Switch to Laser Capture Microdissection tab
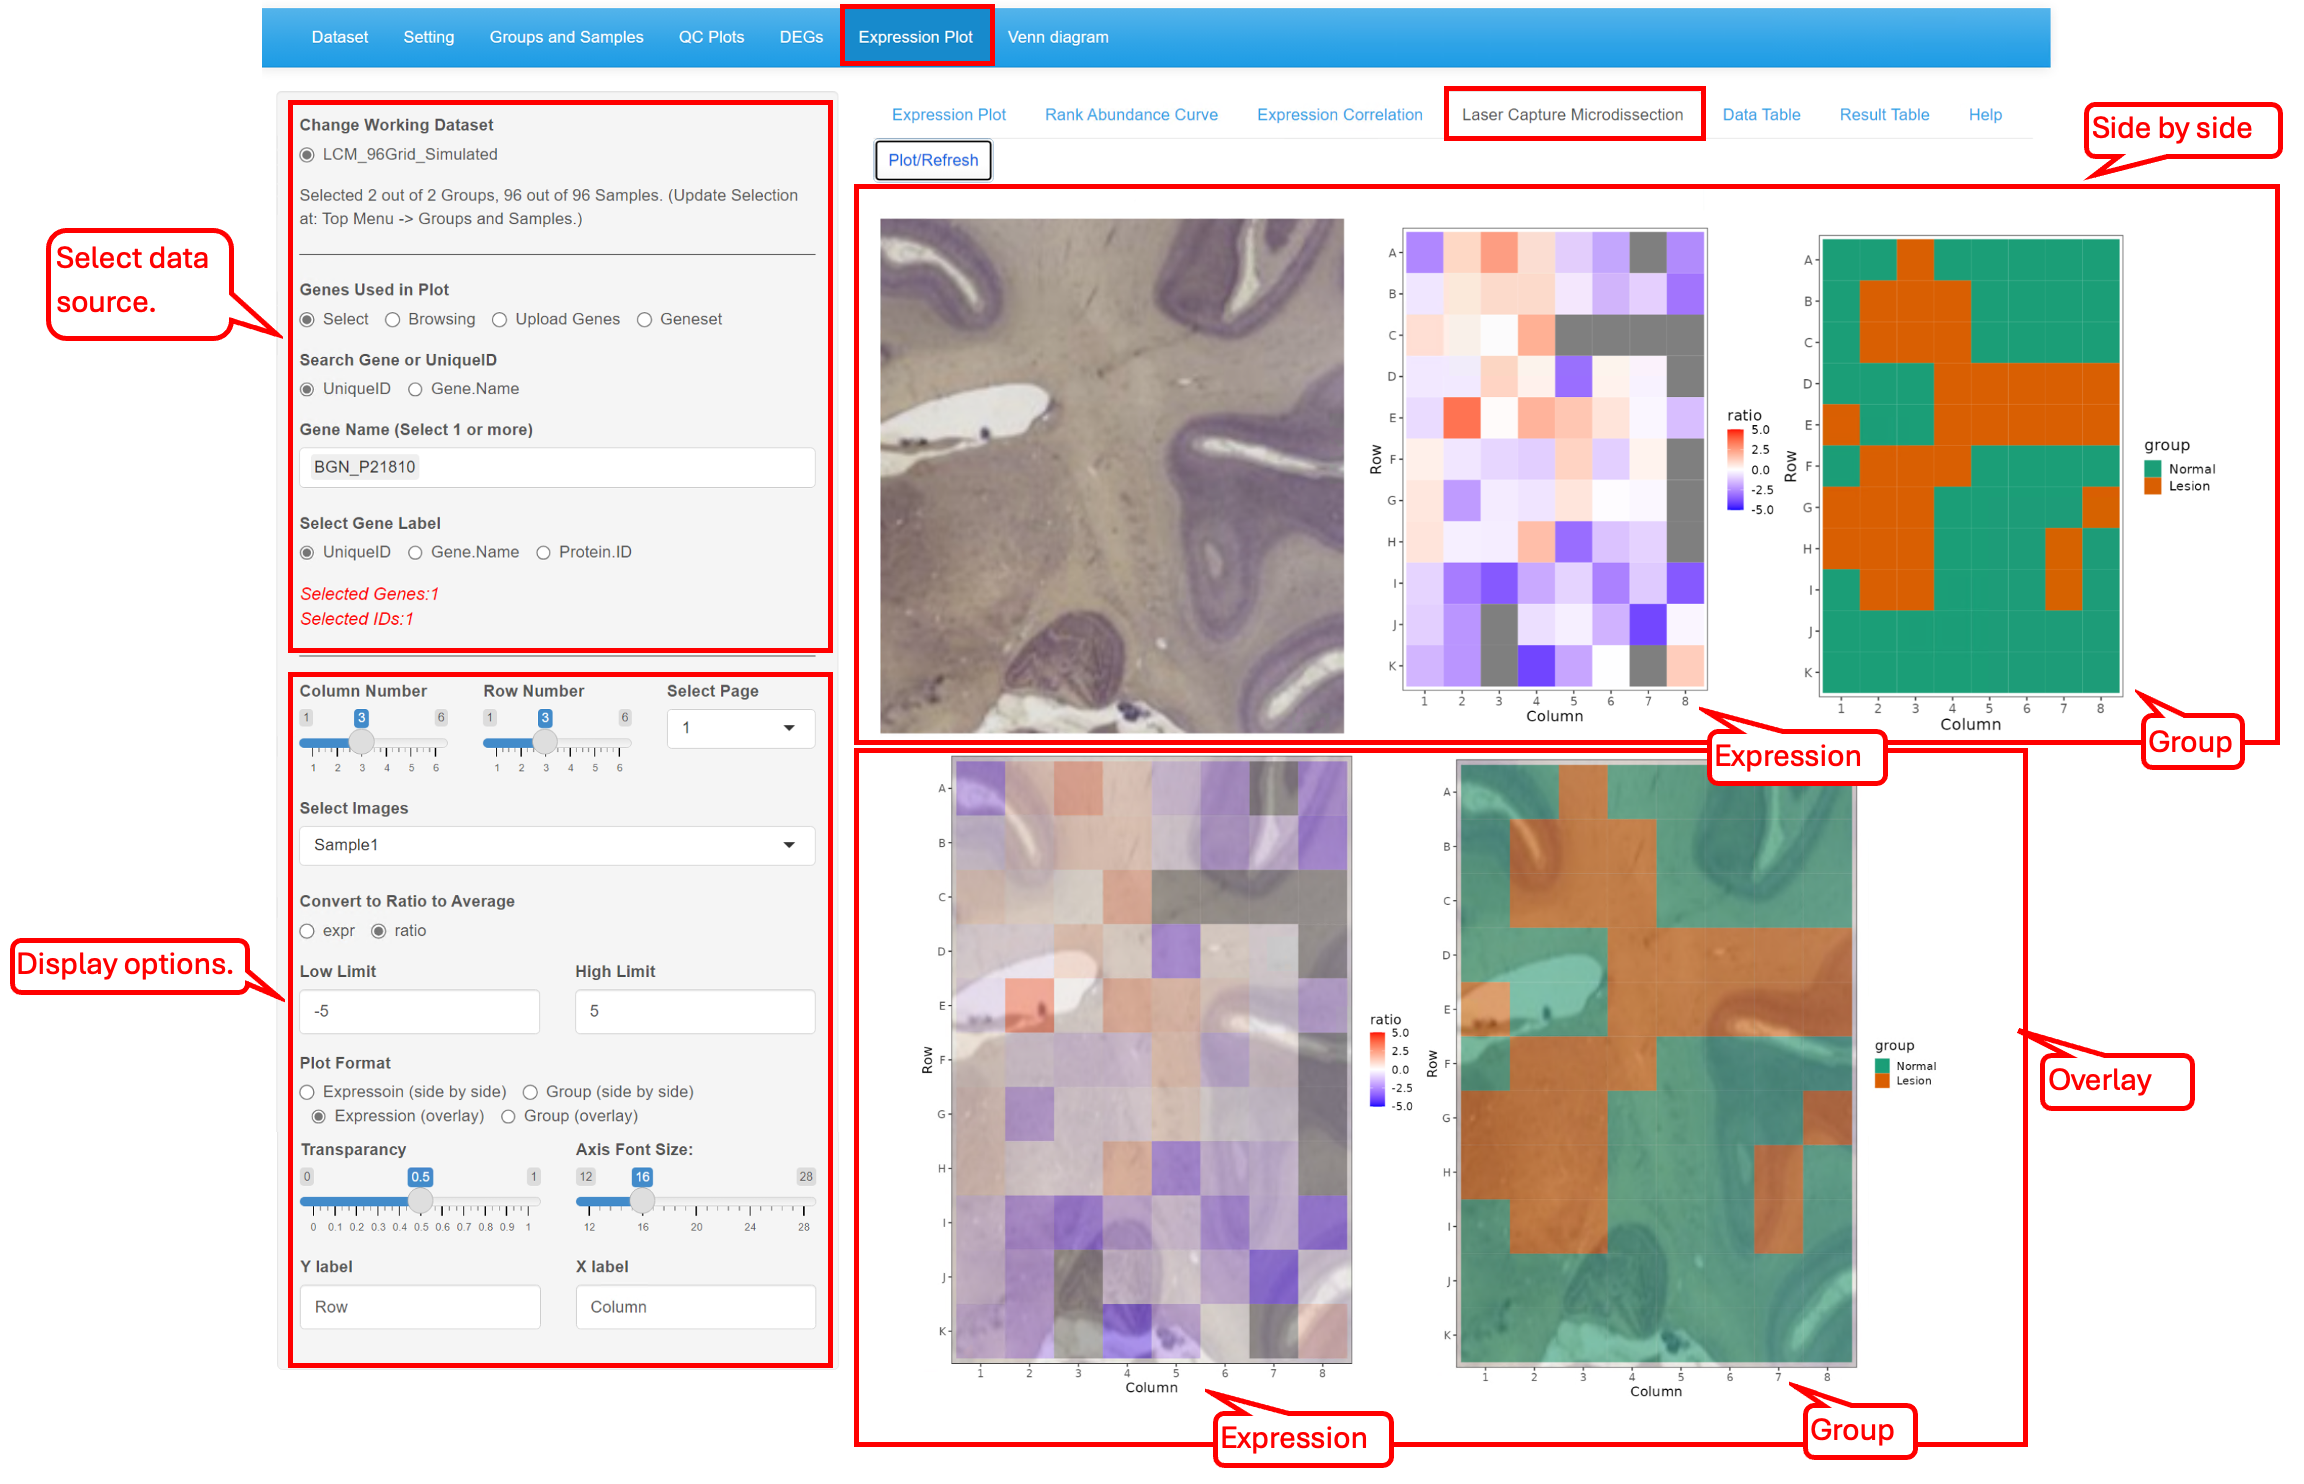2304x1484 pixels. click(x=1572, y=115)
